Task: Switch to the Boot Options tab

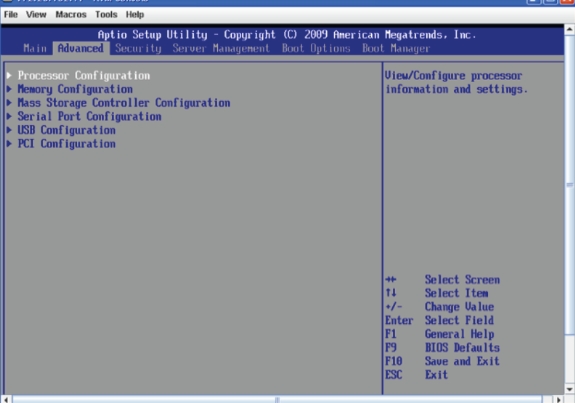Action: tap(316, 48)
